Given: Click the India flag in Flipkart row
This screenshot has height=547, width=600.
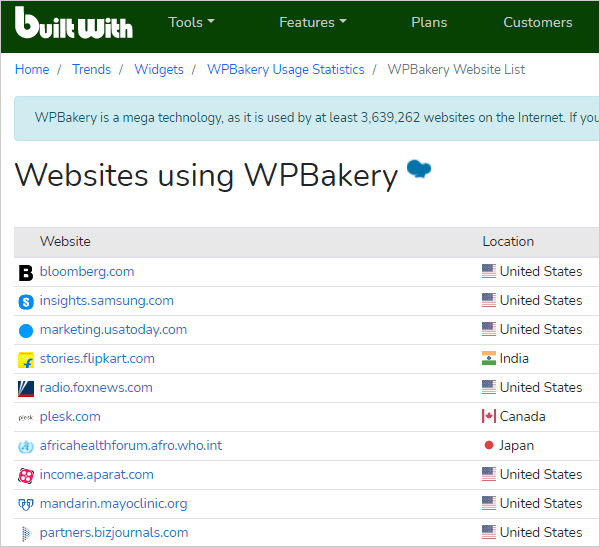Looking at the screenshot, I should click(489, 358).
